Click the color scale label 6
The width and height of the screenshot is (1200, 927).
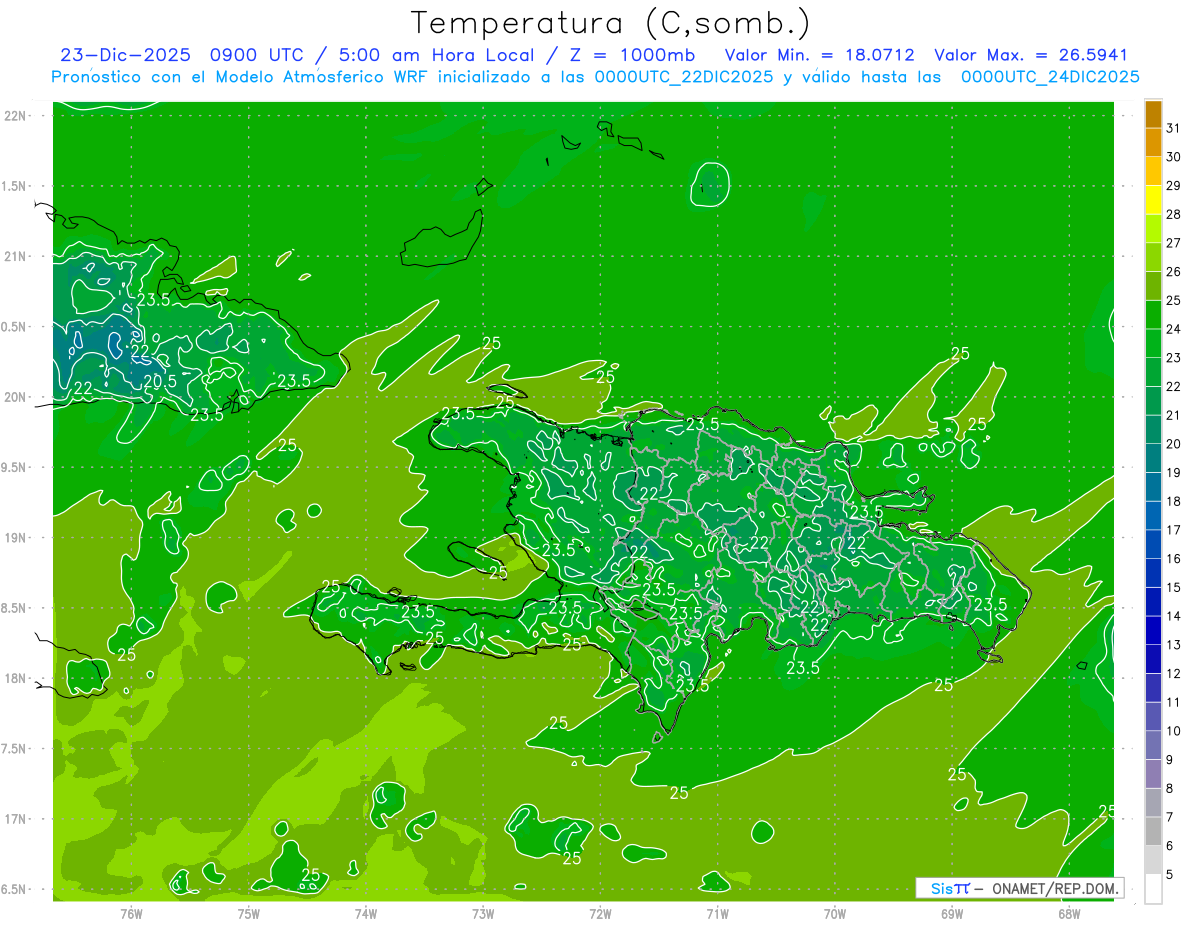(x=1169, y=846)
